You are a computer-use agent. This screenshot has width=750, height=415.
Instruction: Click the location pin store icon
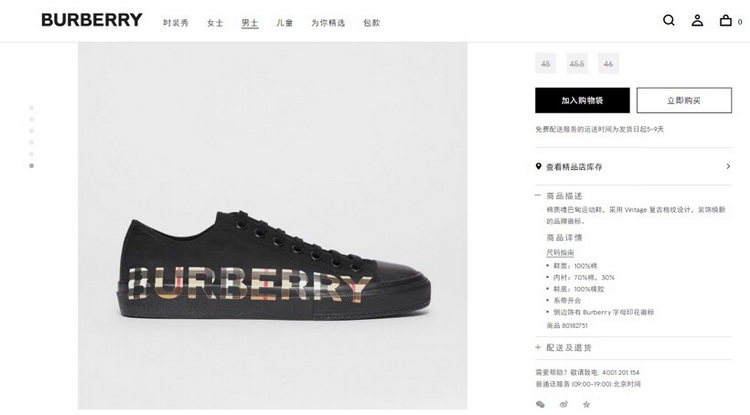(x=539, y=166)
